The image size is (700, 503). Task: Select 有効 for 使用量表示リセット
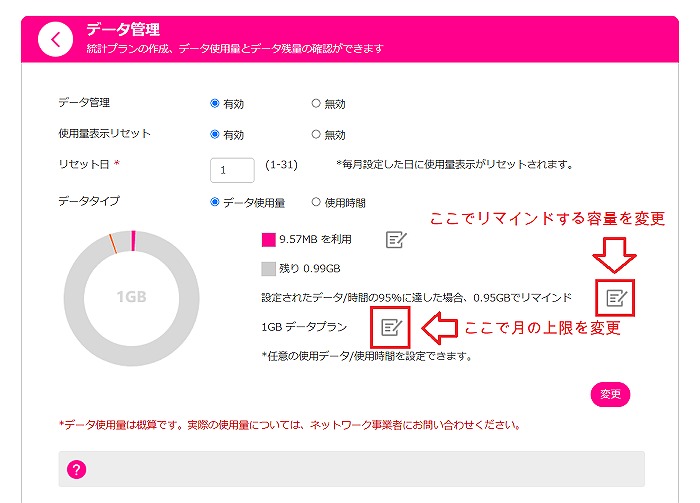tap(215, 134)
